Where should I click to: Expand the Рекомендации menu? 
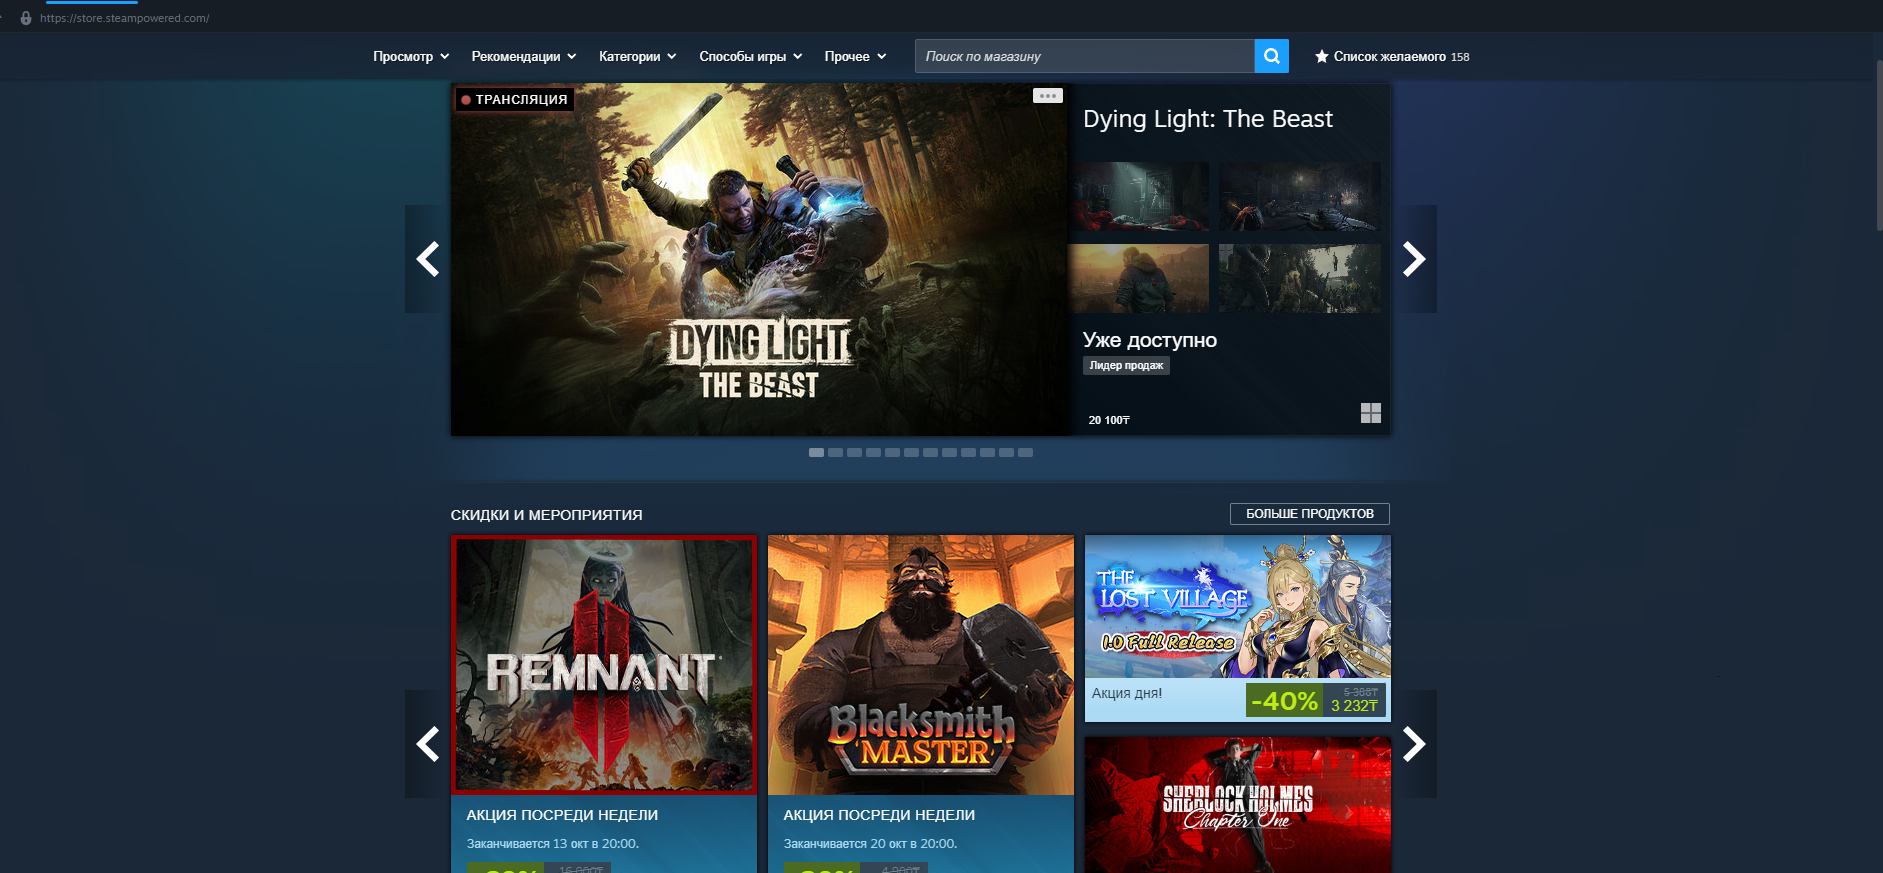click(524, 57)
